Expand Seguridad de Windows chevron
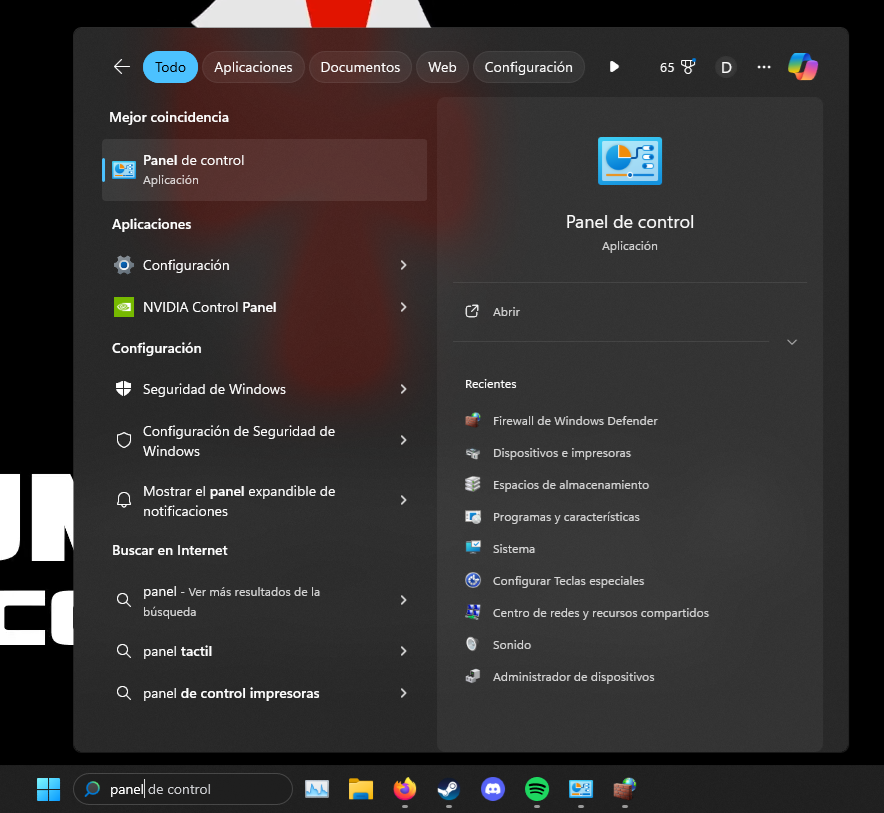 (403, 389)
